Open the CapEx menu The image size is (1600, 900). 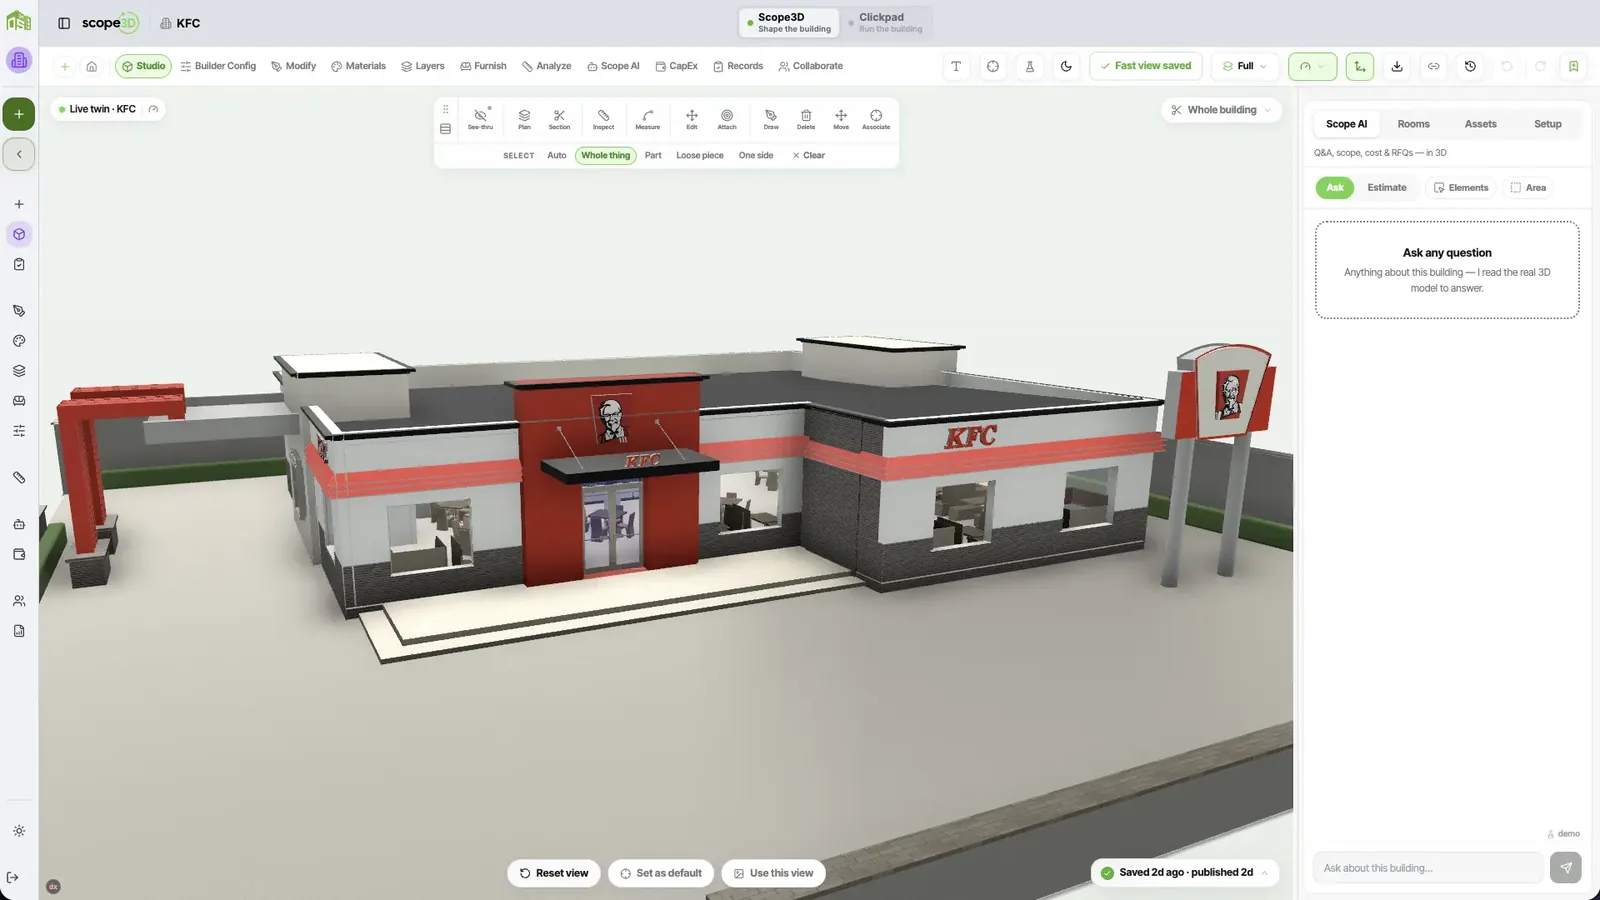(x=677, y=66)
